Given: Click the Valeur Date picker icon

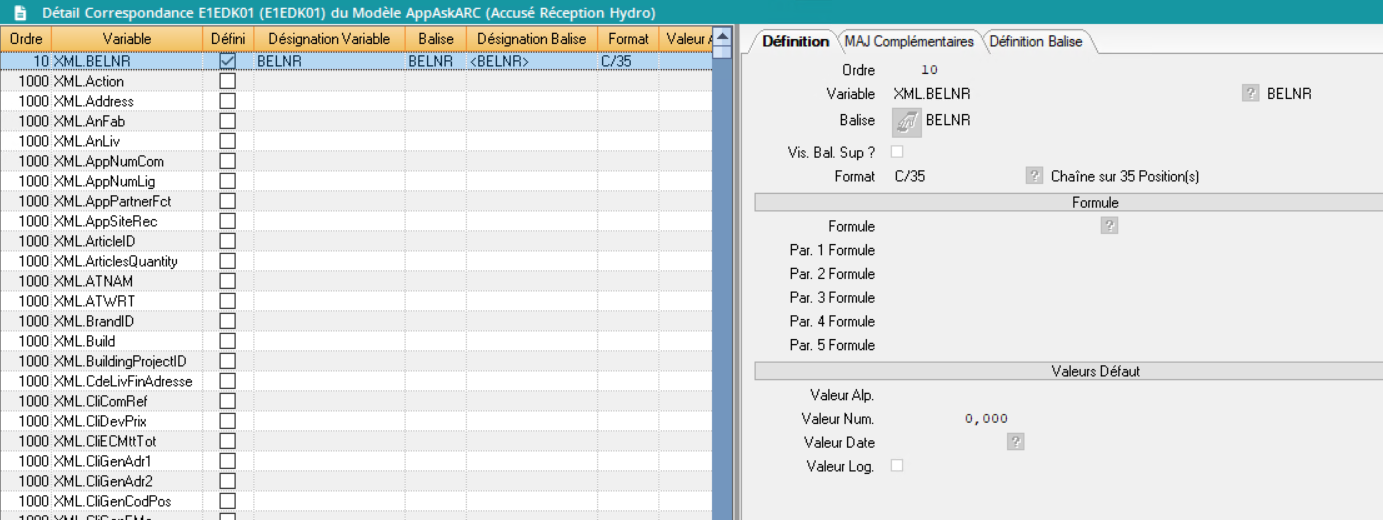Looking at the screenshot, I should point(1016,442).
